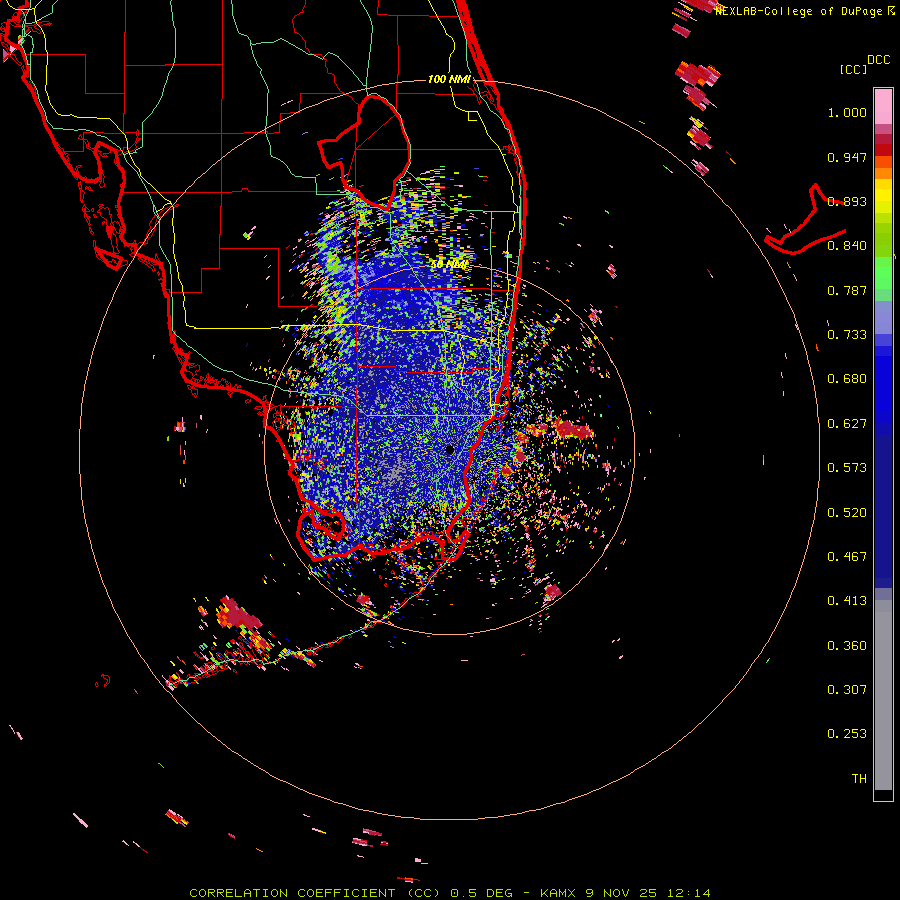Select the 0.627 scale value
Image resolution: width=900 pixels, height=900 pixels.
point(847,424)
